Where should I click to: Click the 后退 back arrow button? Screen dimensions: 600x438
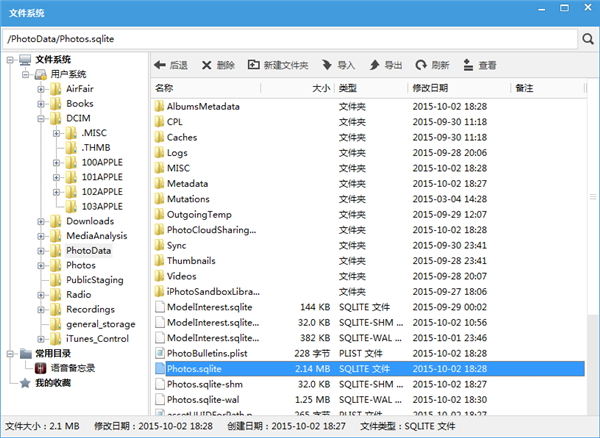pos(171,65)
